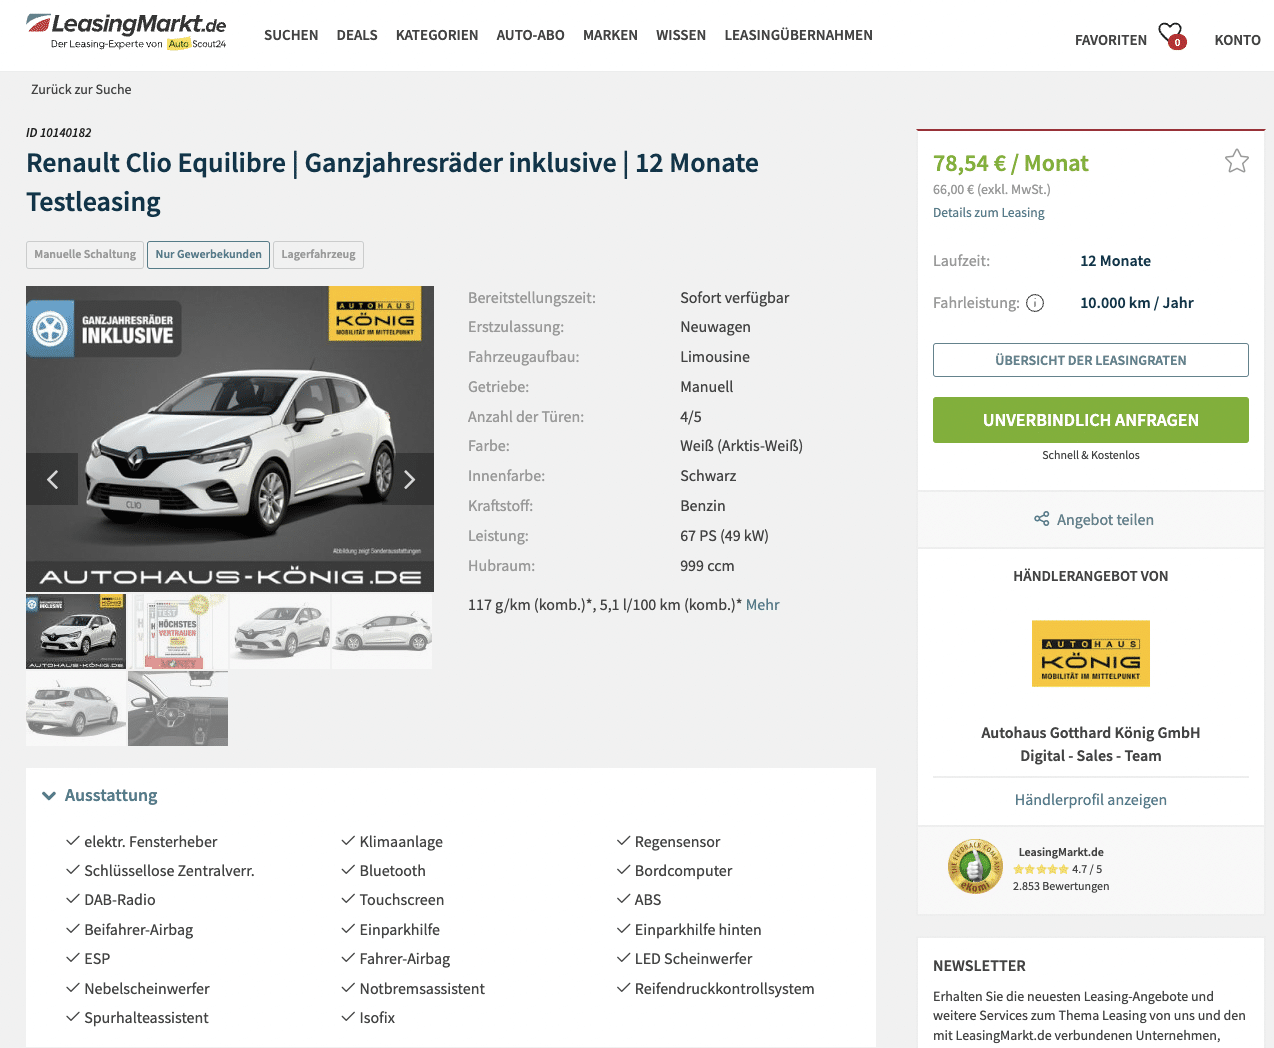Expand emissions details via Mehr
The height and width of the screenshot is (1048, 1274).
pyautogui.click(x=762, y=605)
